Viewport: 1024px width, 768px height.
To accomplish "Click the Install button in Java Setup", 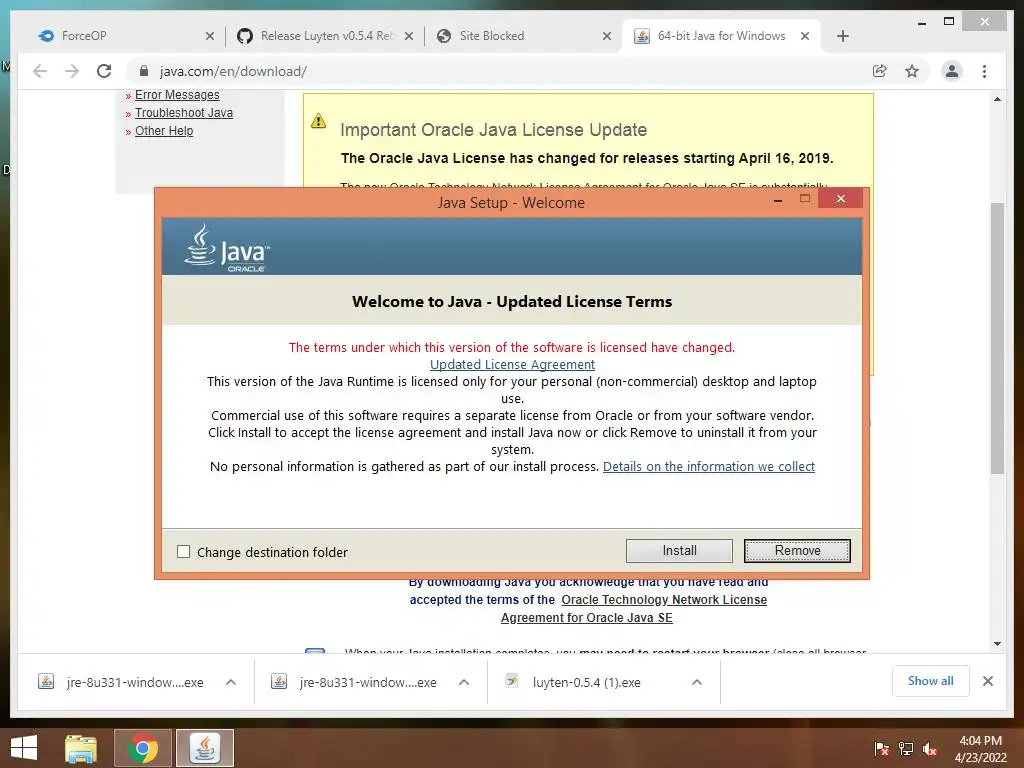I will (679, 551).
